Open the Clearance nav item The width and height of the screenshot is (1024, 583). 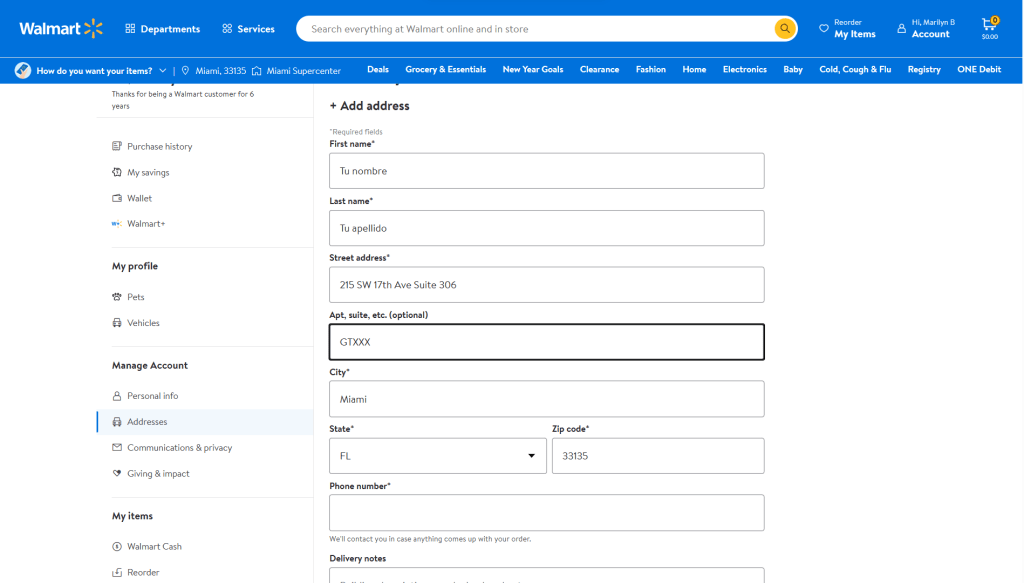[600, 69]
